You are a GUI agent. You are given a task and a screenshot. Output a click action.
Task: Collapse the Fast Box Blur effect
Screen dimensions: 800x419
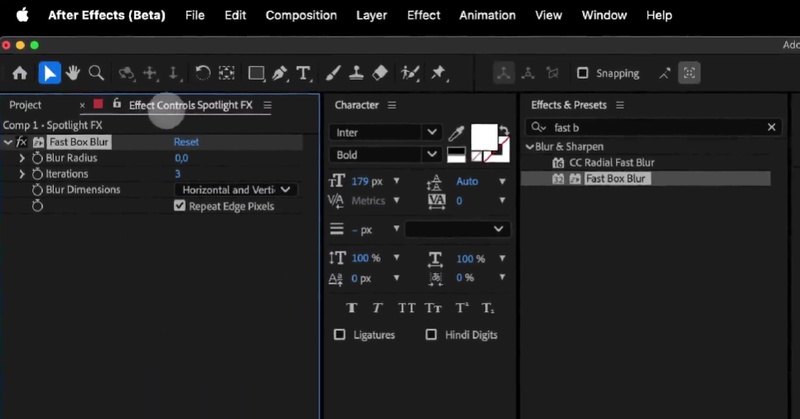[8, 142]
